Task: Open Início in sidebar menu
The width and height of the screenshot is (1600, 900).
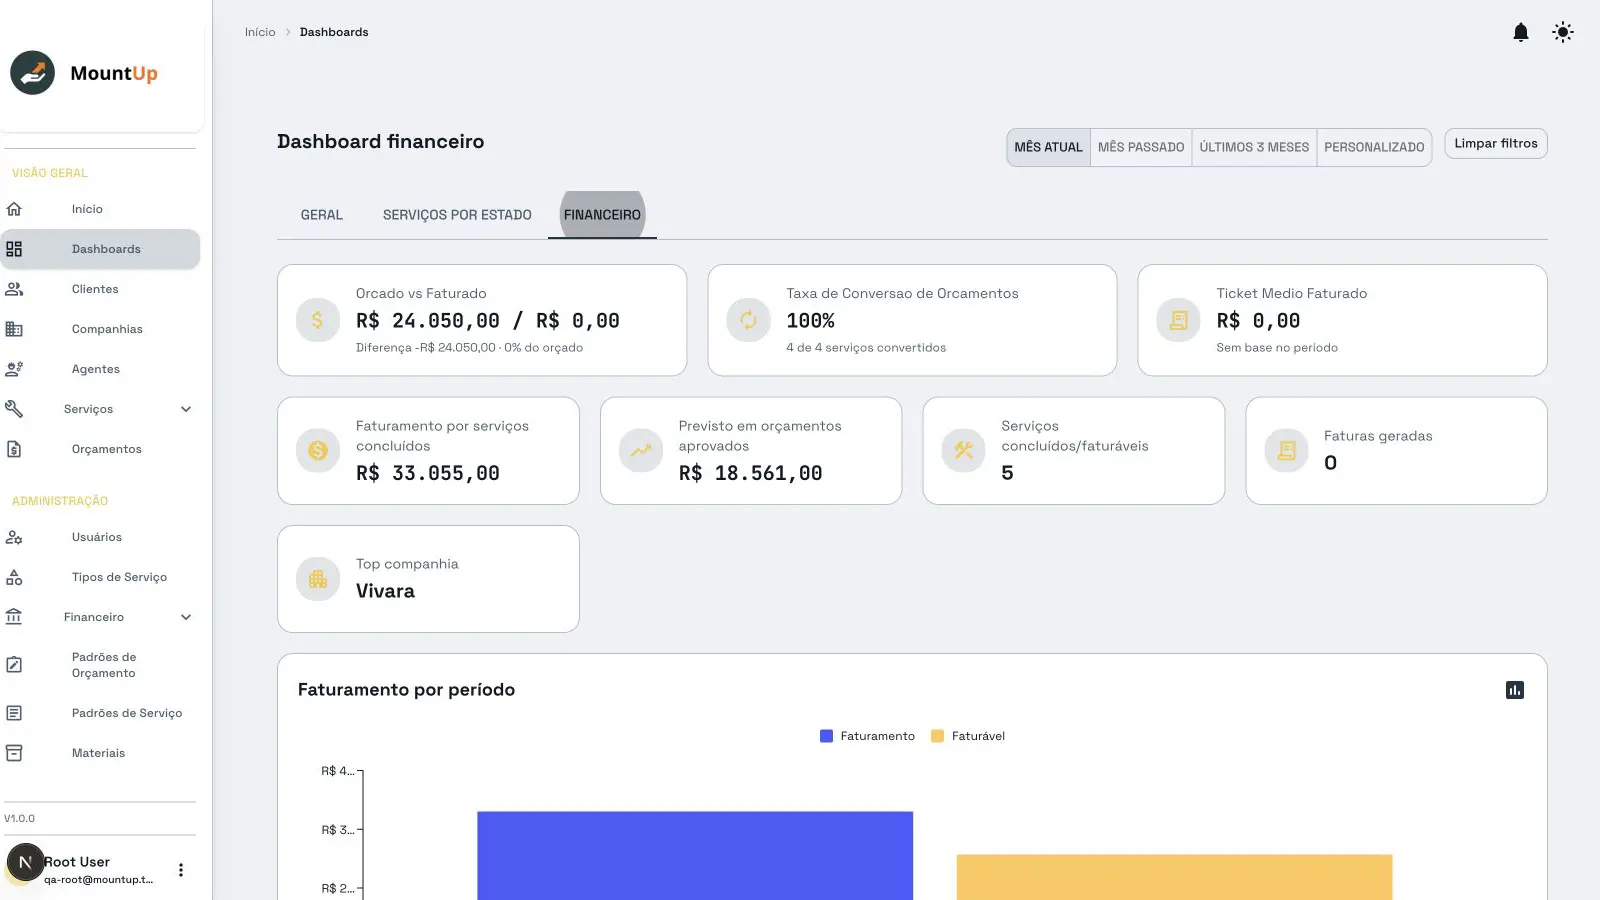Action: click(100, 209)
